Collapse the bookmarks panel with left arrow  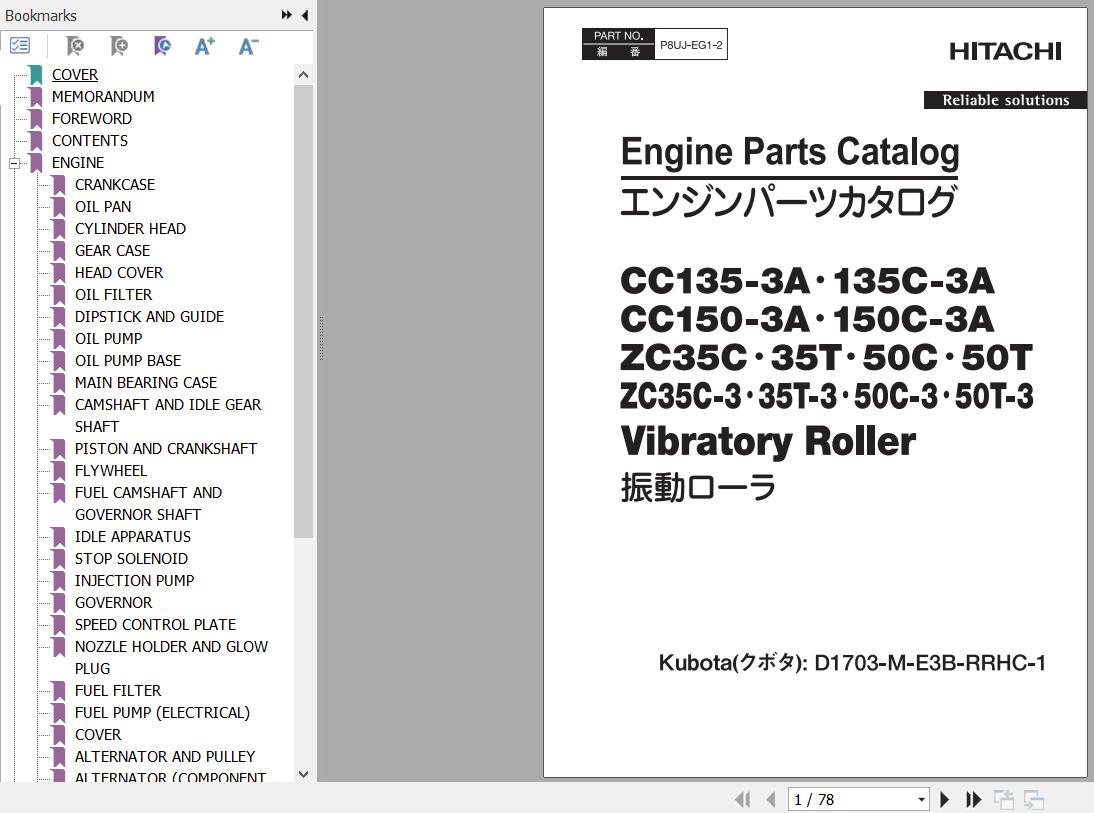tap(305, 15)
